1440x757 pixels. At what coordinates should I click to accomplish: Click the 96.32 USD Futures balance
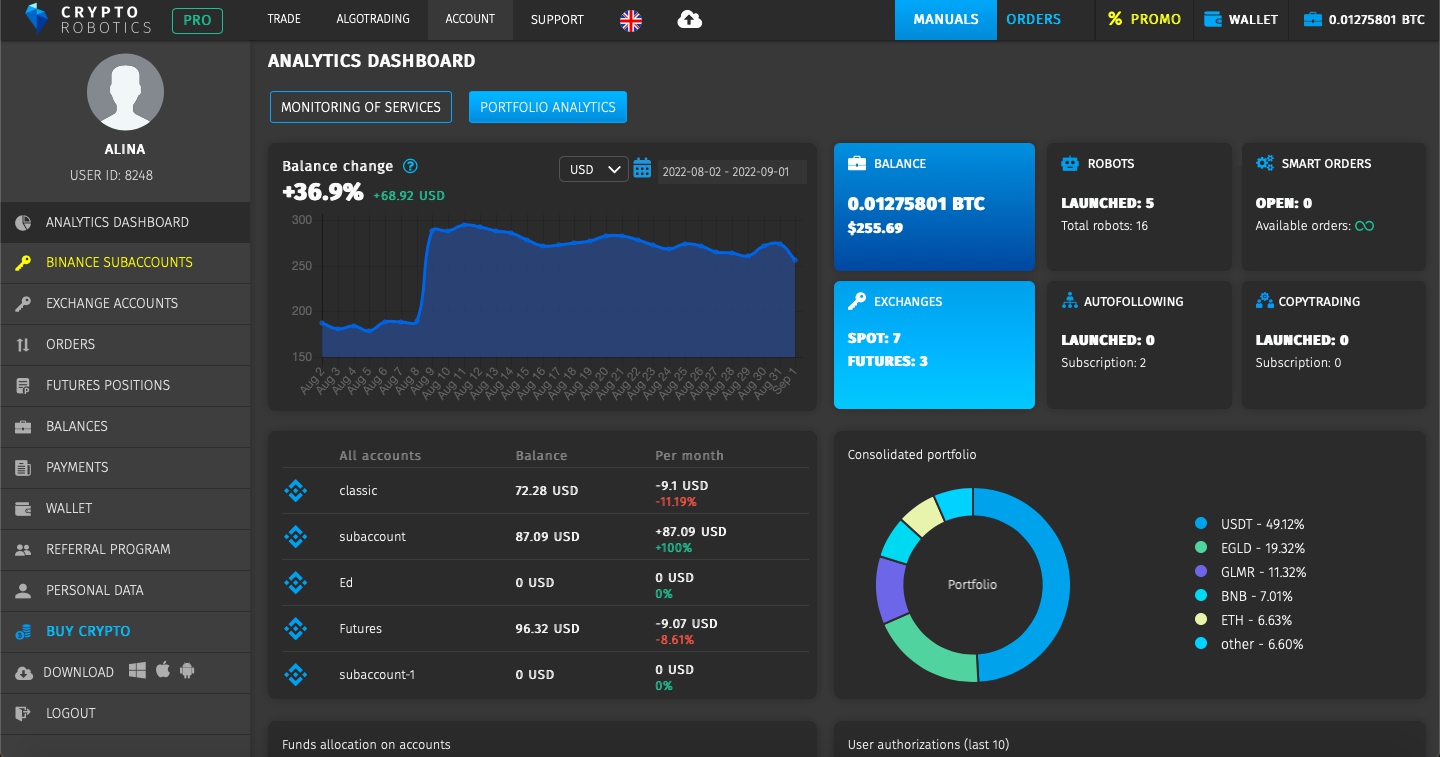point(547,629)
